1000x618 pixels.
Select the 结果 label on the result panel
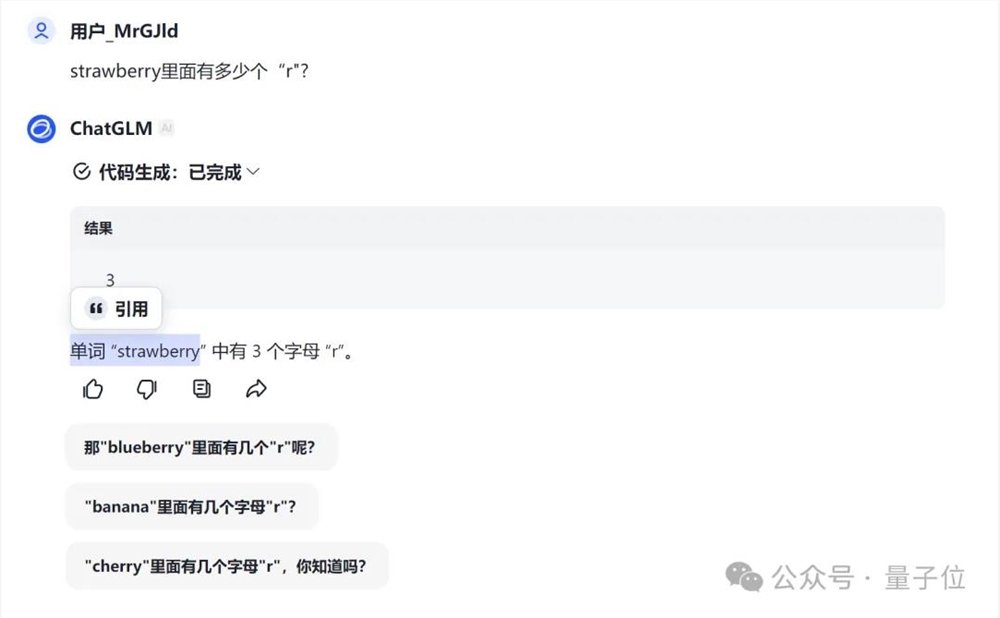(x=97, y=228)
